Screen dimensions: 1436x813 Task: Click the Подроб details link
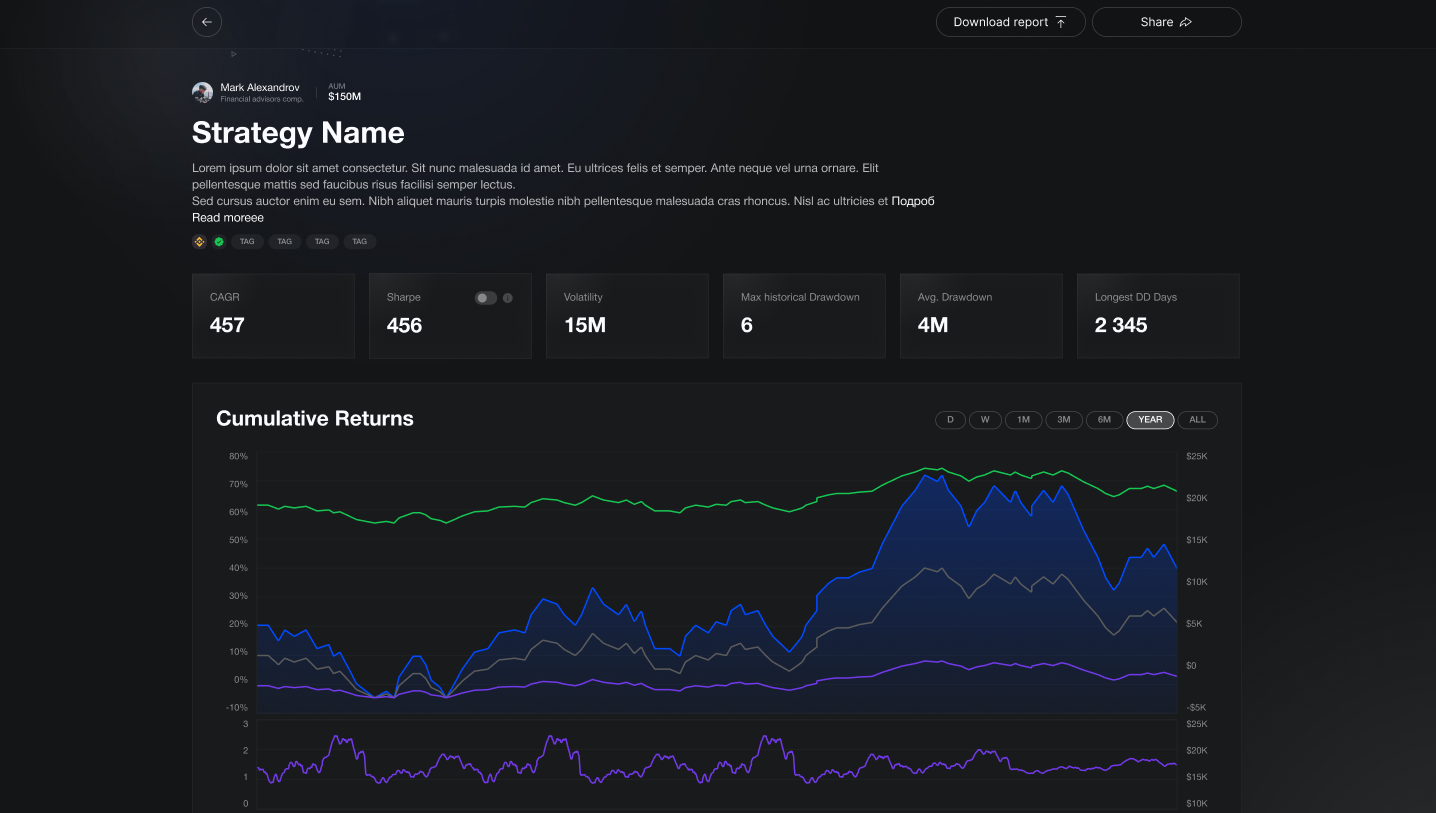point(913,201)
